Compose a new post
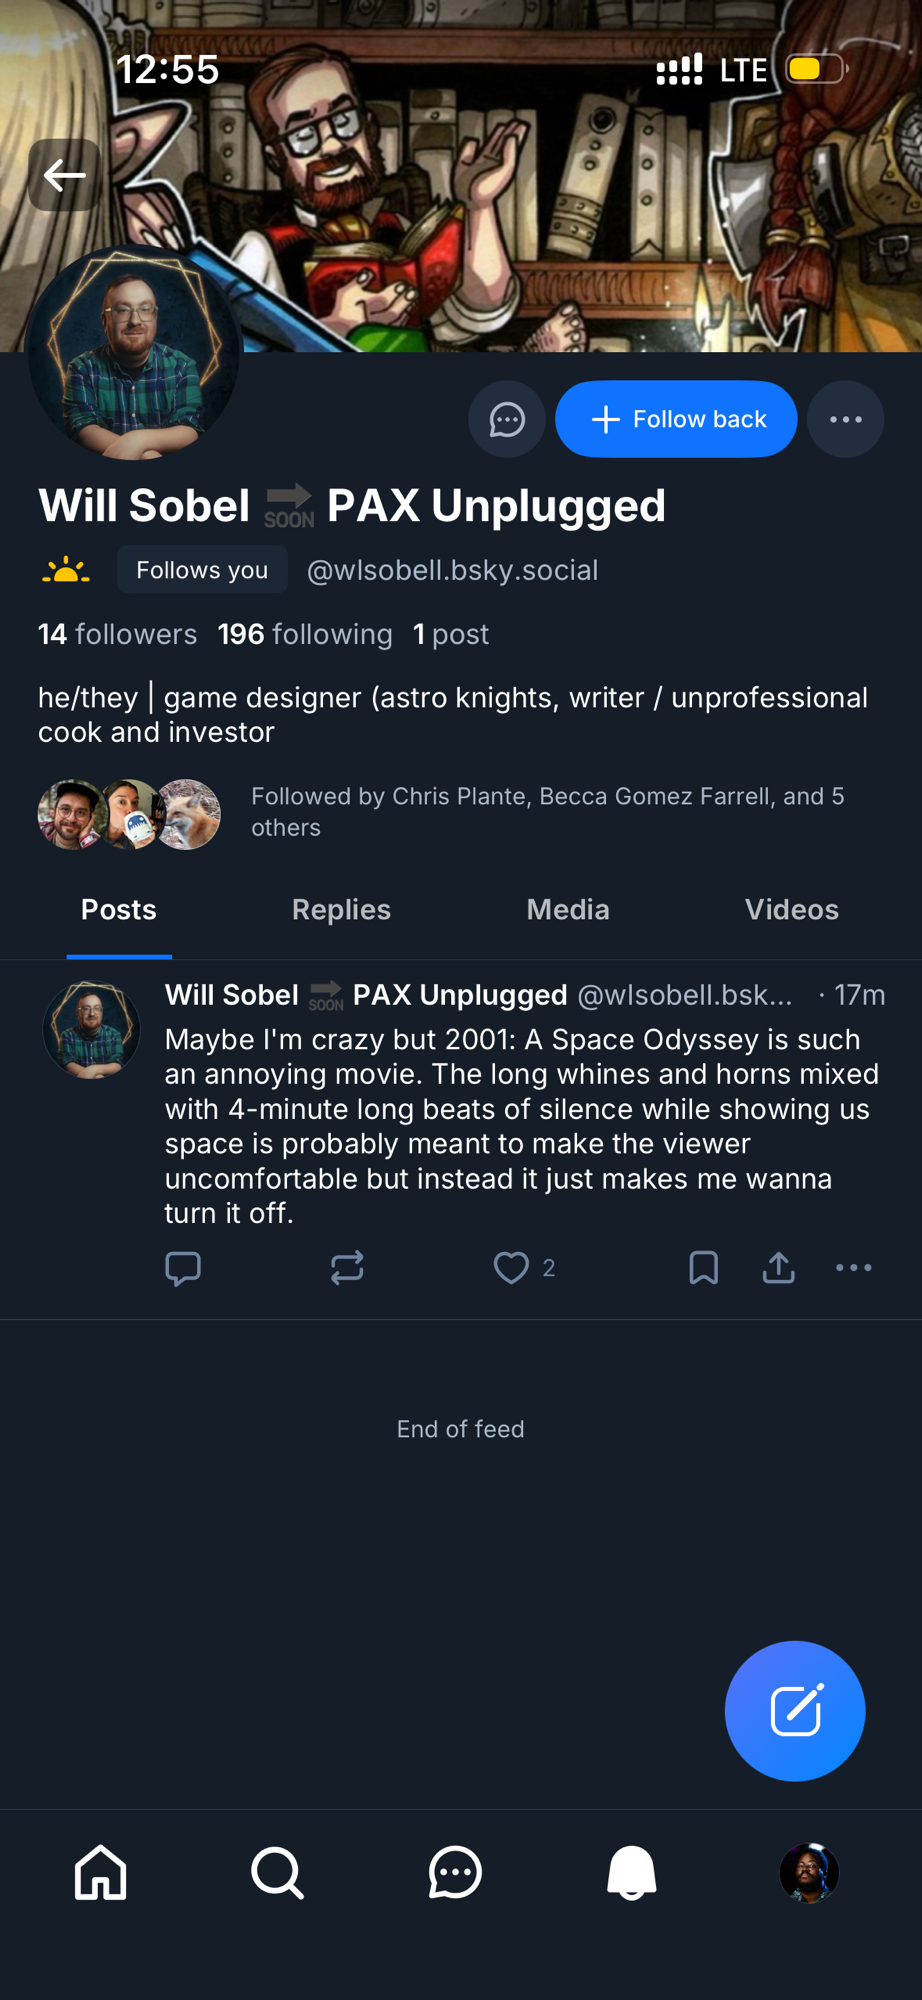Screen dimensions: 922x2000 (x=795, y=1711)
